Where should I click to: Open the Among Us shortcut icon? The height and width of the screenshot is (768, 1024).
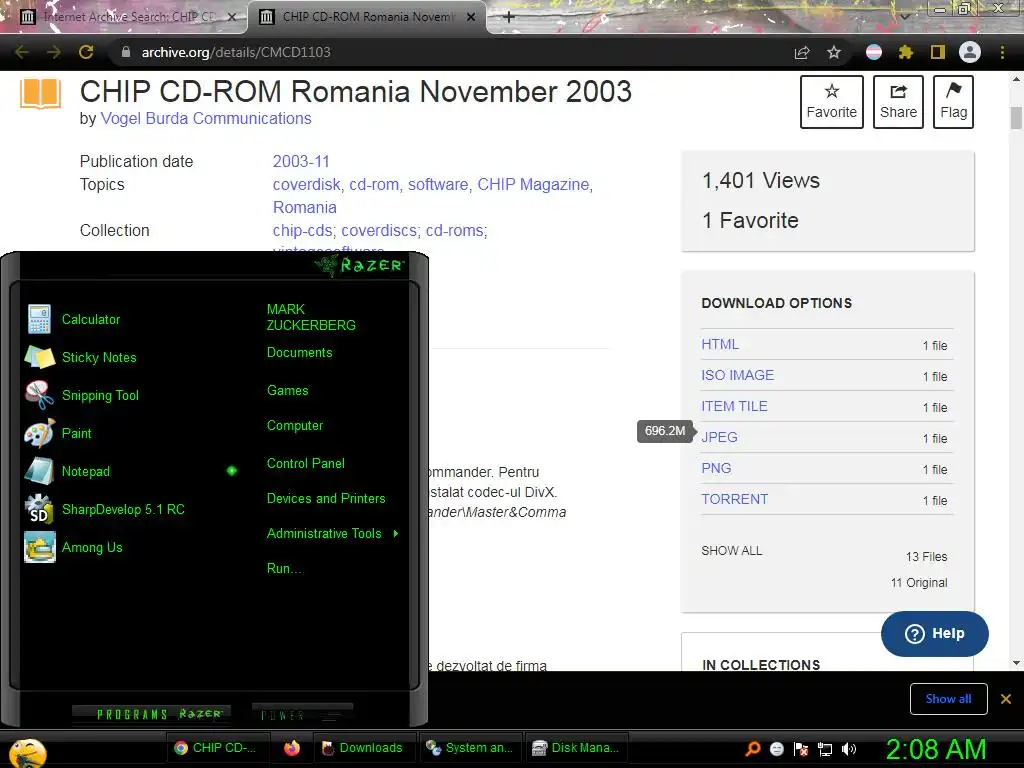39,547
